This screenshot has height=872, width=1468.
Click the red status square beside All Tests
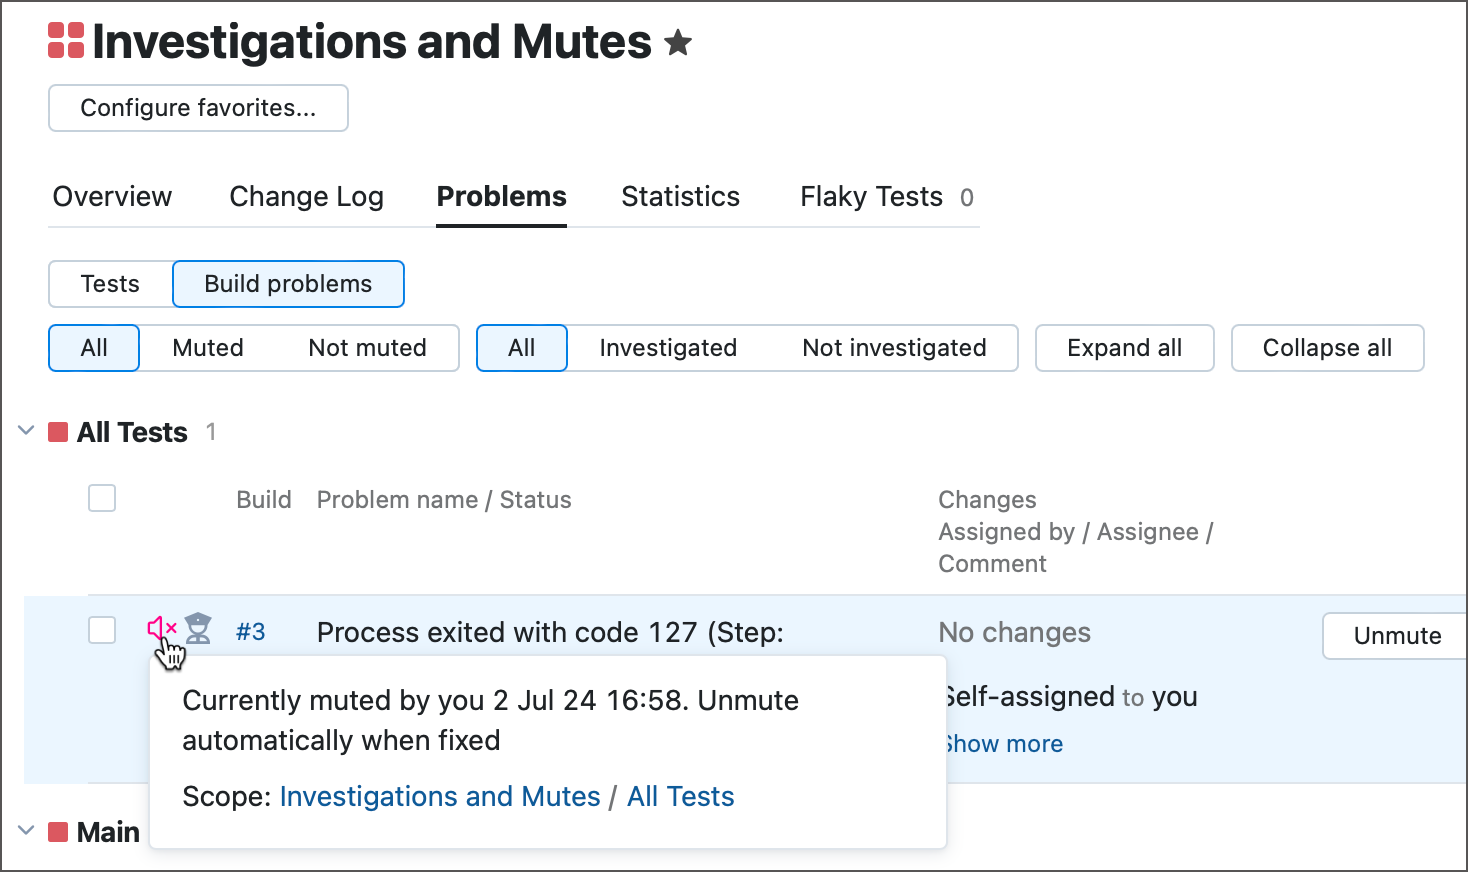click(x=58, y=432)
